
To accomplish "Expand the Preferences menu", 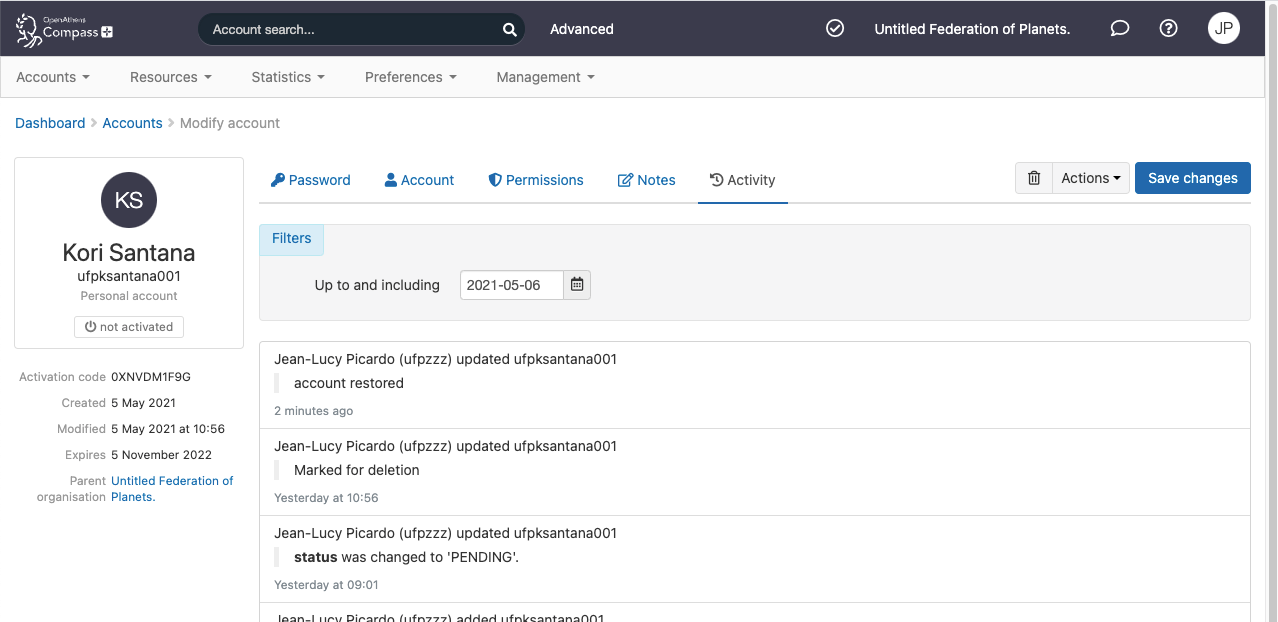I will pyautogui.click(x=409, y=77).
